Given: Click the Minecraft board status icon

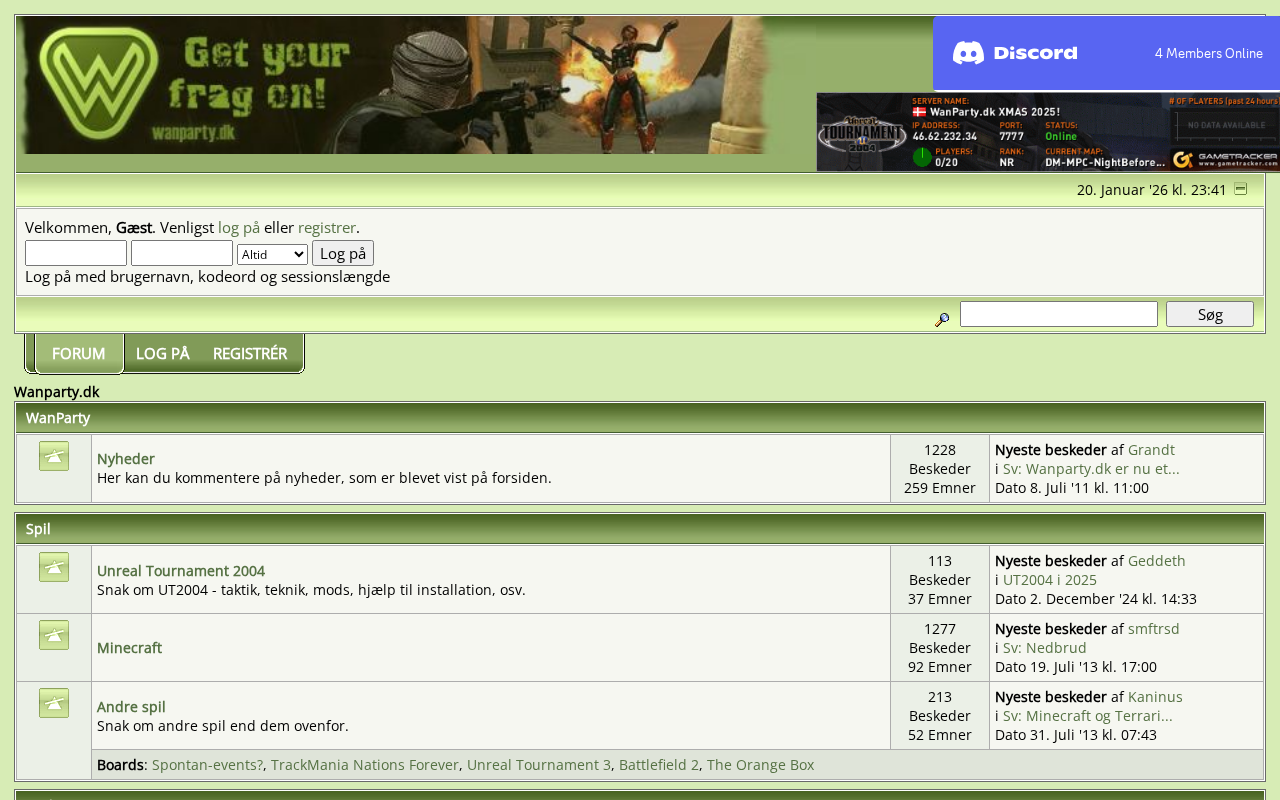Looking at the screenshot, I should click(x=54, y=635).
